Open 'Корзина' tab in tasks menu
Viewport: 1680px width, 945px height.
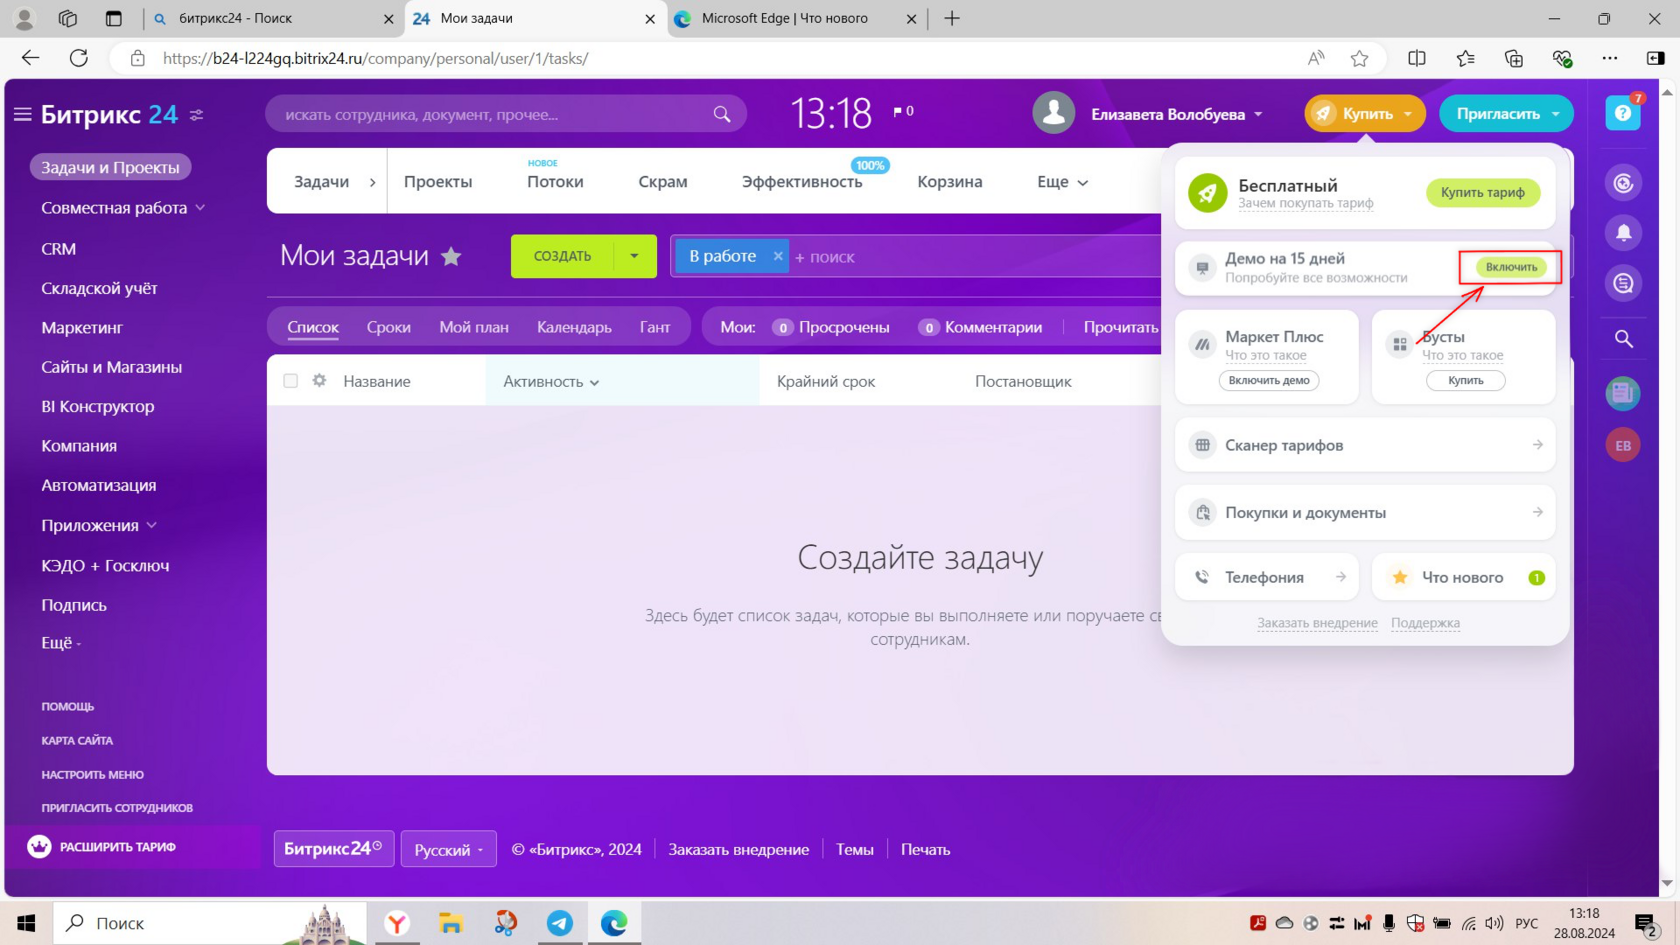[950, 182]
